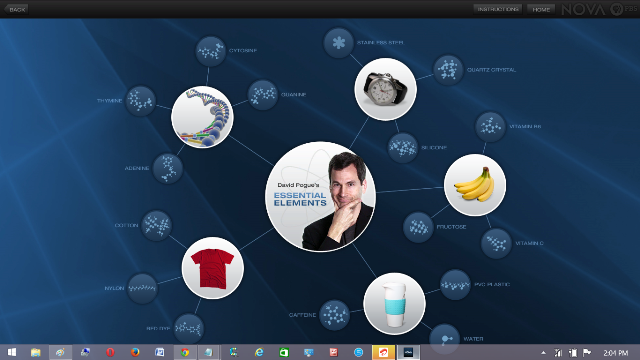
Task: Open the Caffeine molecule bubble
Action: point(335,315)
